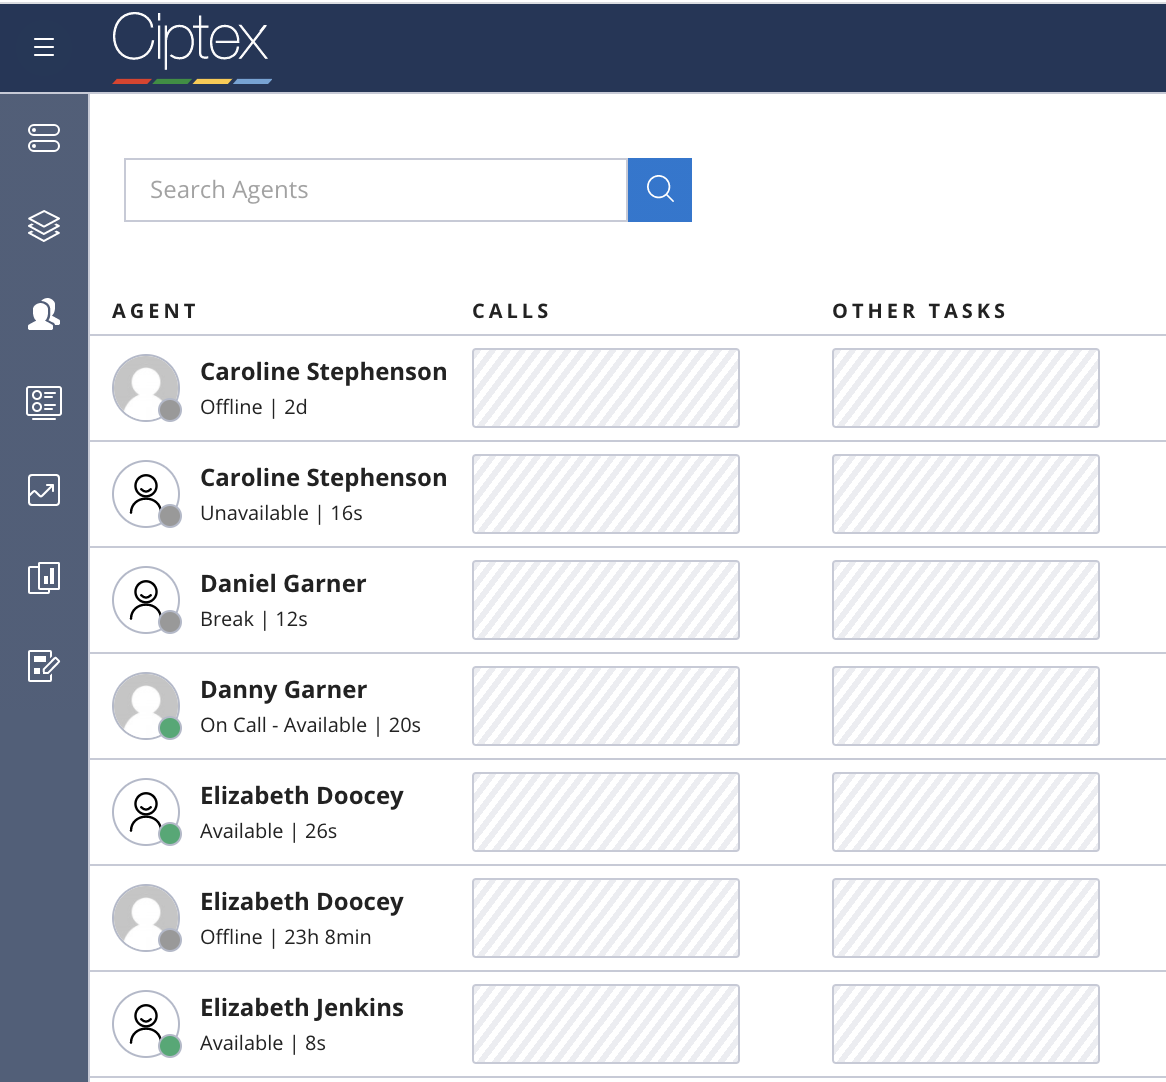The image size is (1166, 1082).
Task: Click available Elizabeth Doocey's avatar
Action: click(x=146, y=812)
